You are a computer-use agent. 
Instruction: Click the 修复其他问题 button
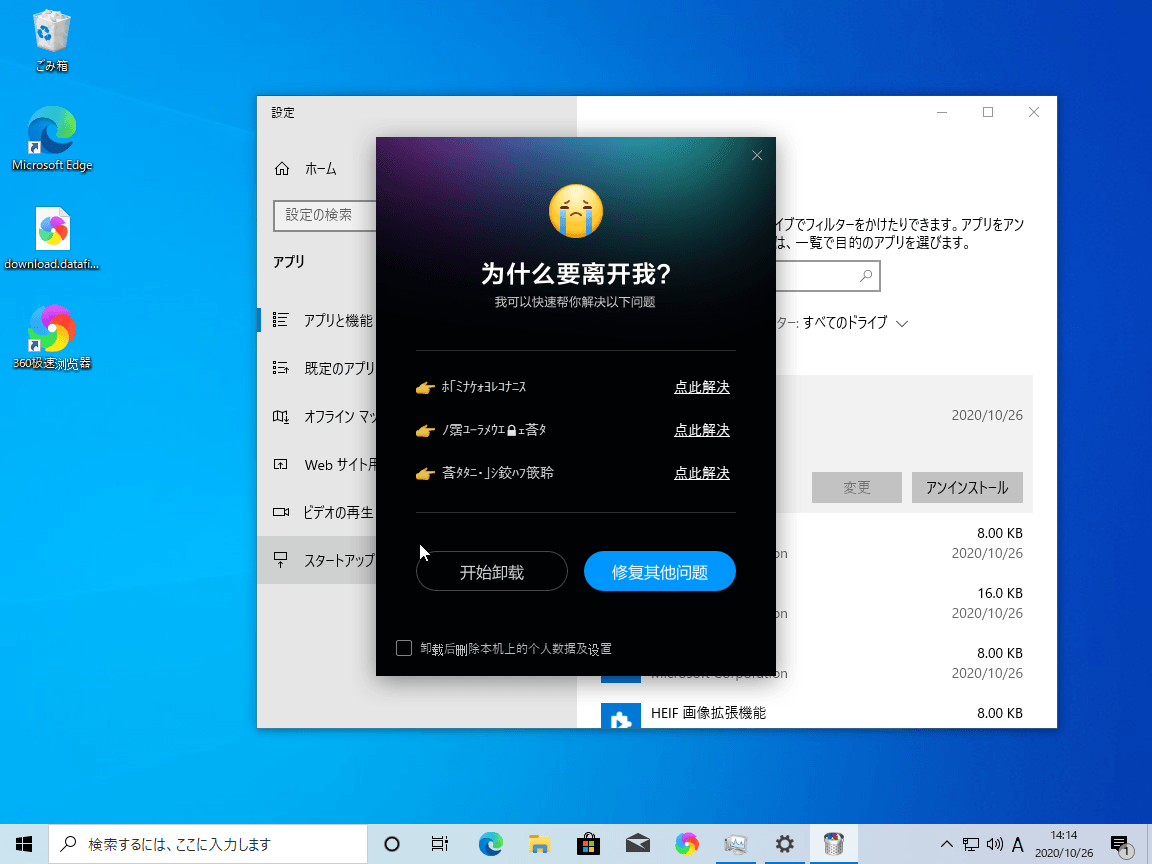click(x=660, y=572)
